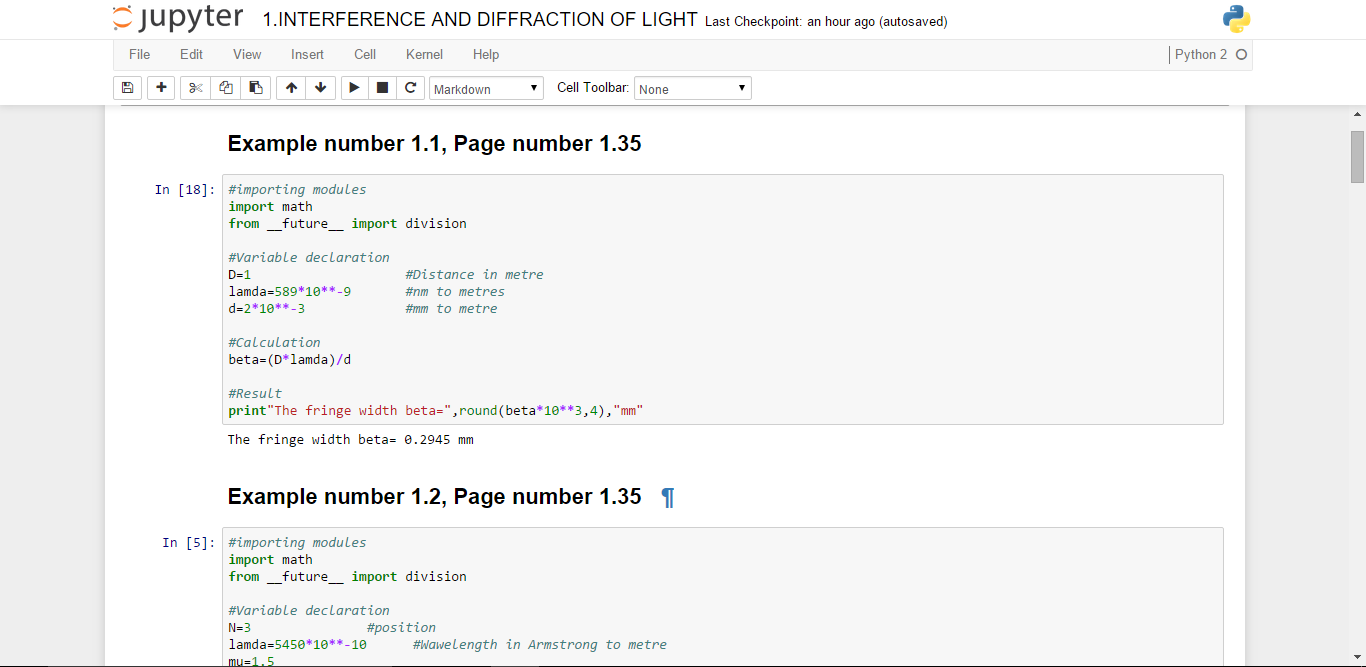Screen dimensions: 1366x667
Task: Cut selected cell with scissors icon
Action: click(x=195, y=88)
